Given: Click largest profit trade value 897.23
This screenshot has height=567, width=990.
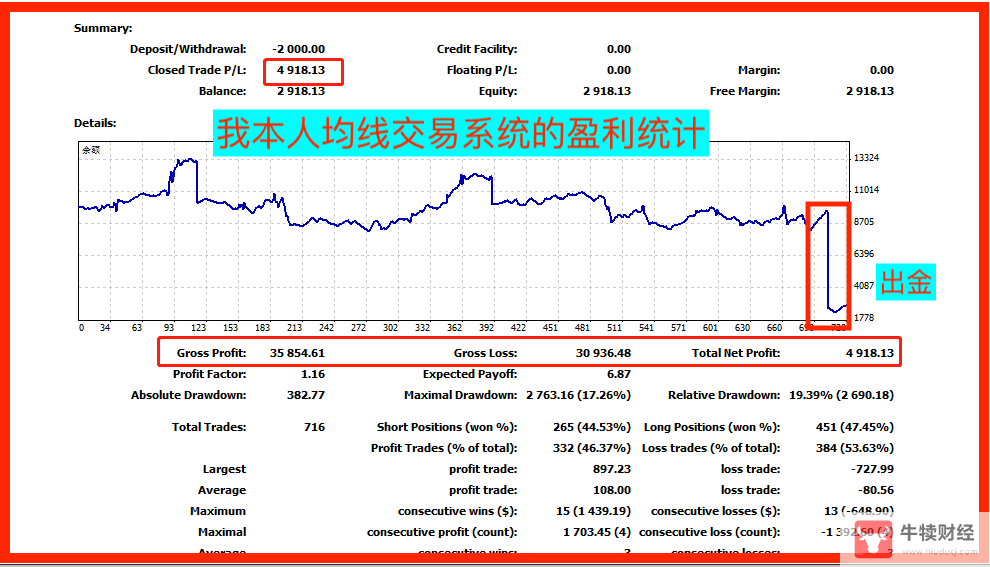Looking at the screenshot, I should click(612, 469).
